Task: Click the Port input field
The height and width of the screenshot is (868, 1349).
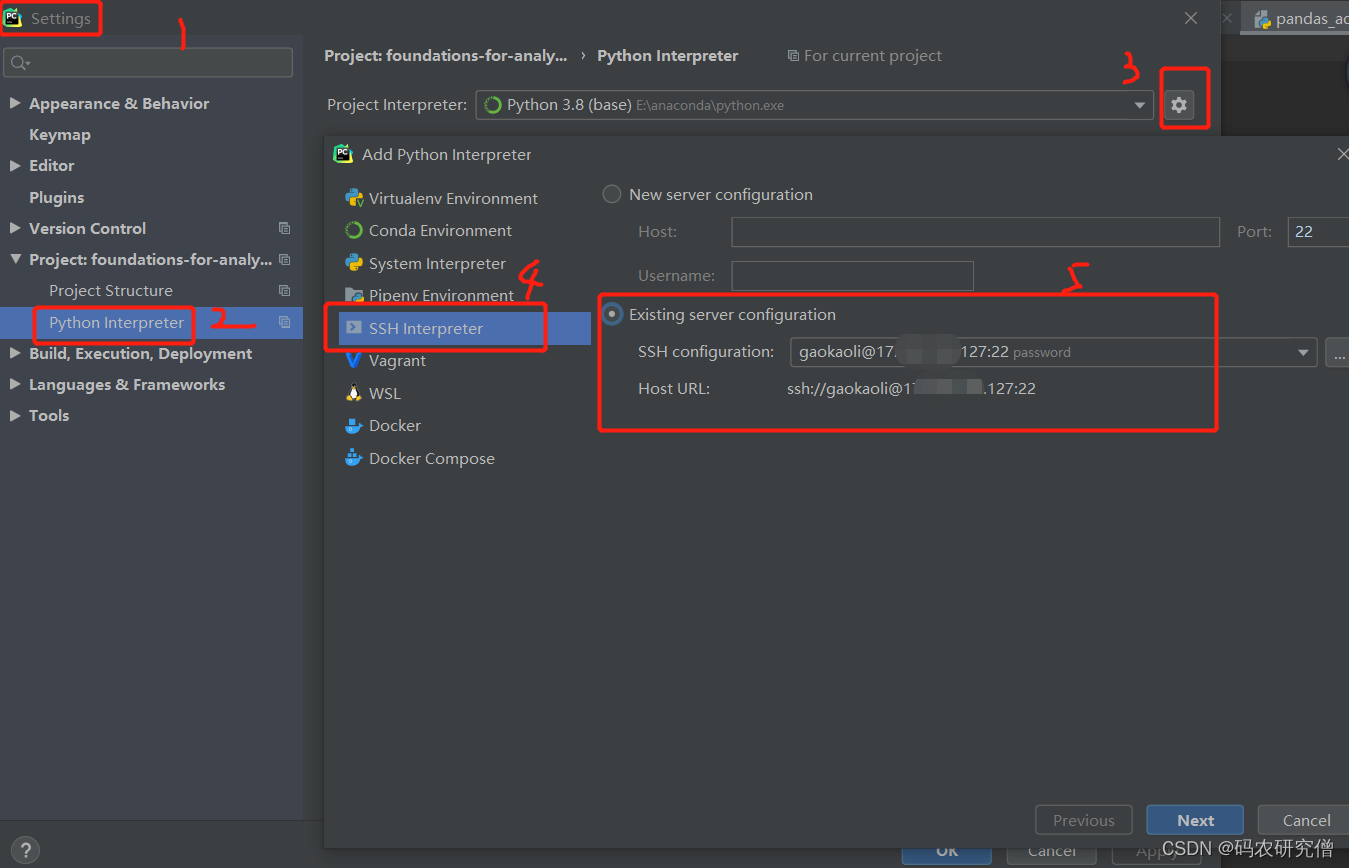Action: click(x=1318, y=231)
